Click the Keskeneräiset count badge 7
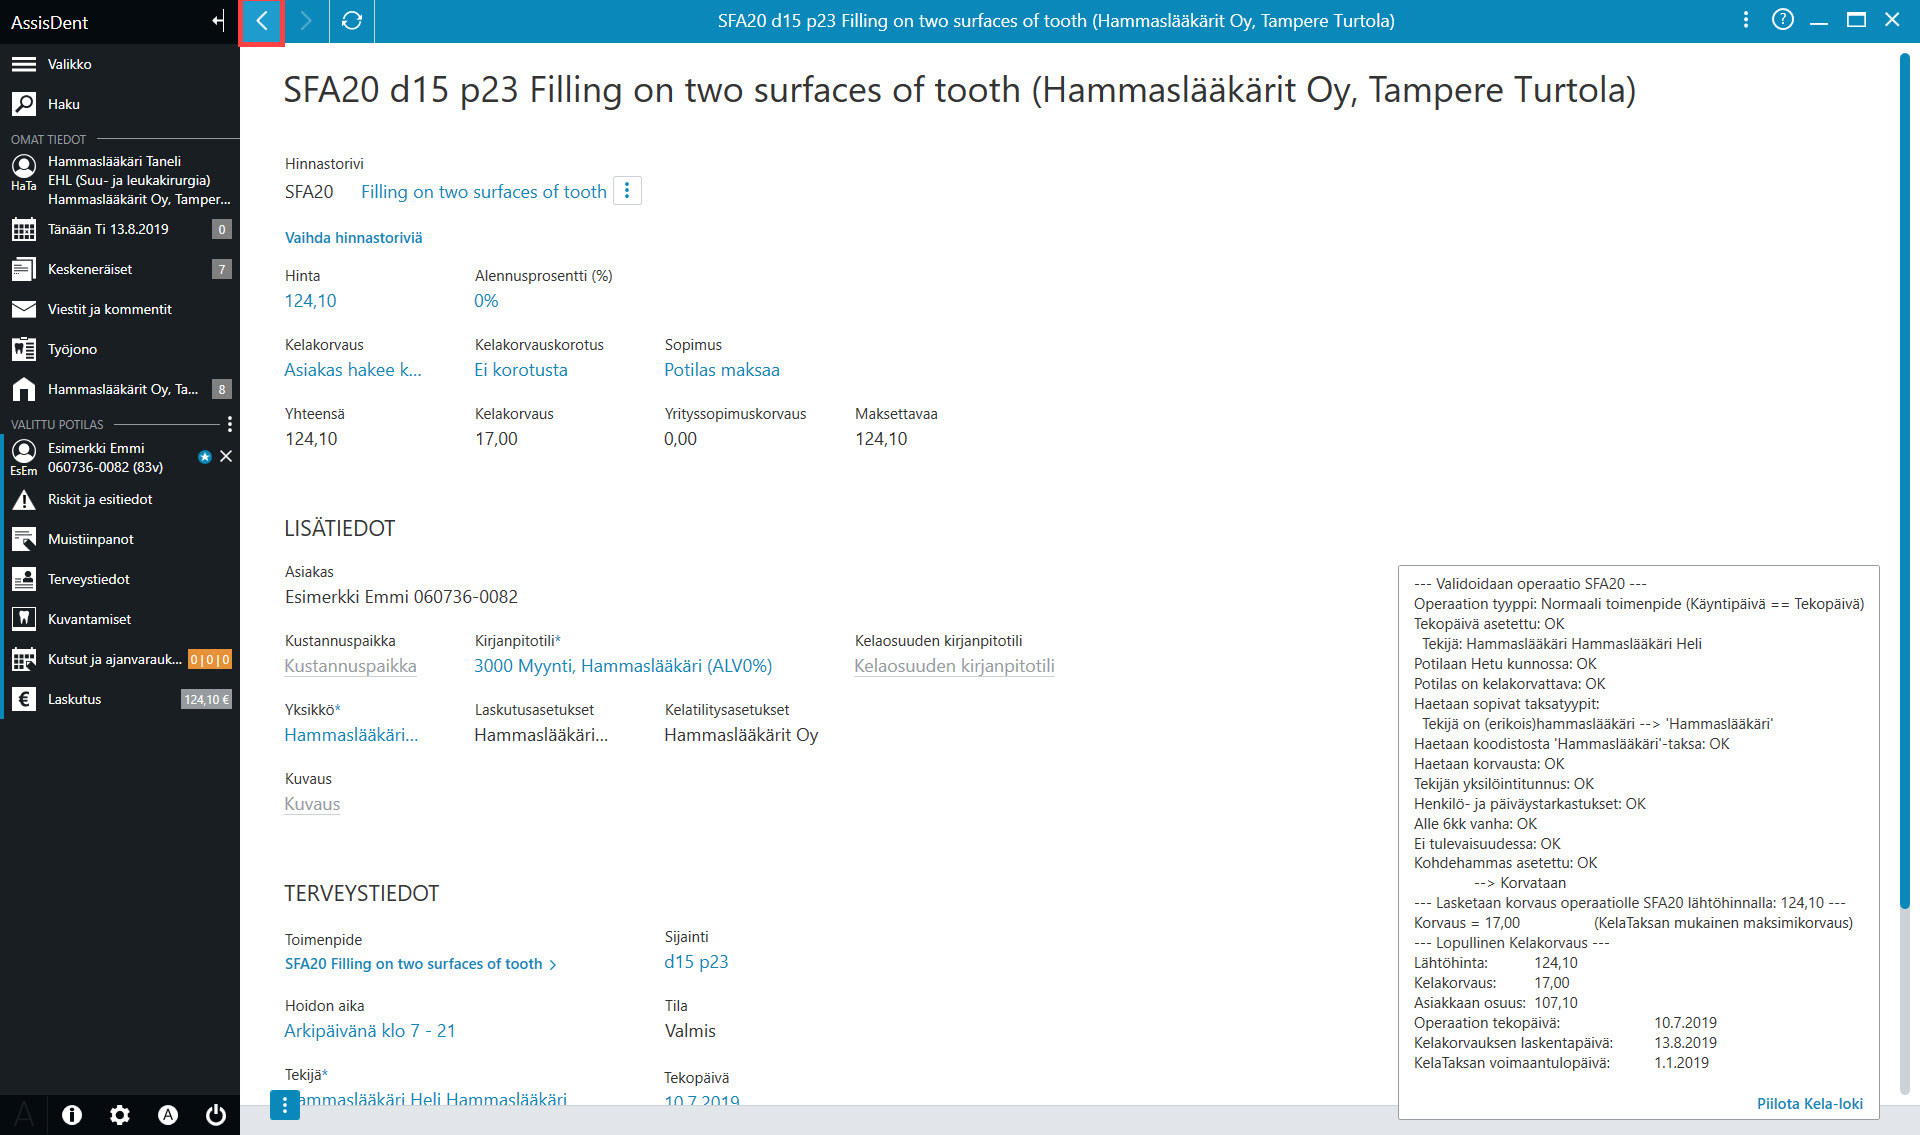 click(222, 269)
